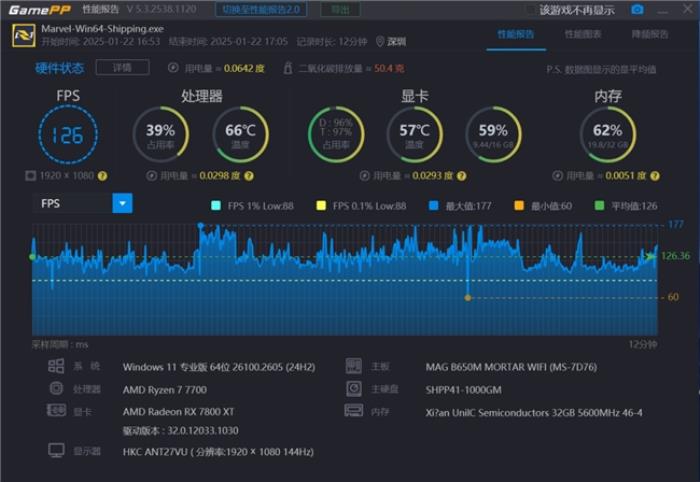The width and height of the screenshot is (700, 482).
Task: Click the processor 39% usage gauge
Action: coord(161,135)
